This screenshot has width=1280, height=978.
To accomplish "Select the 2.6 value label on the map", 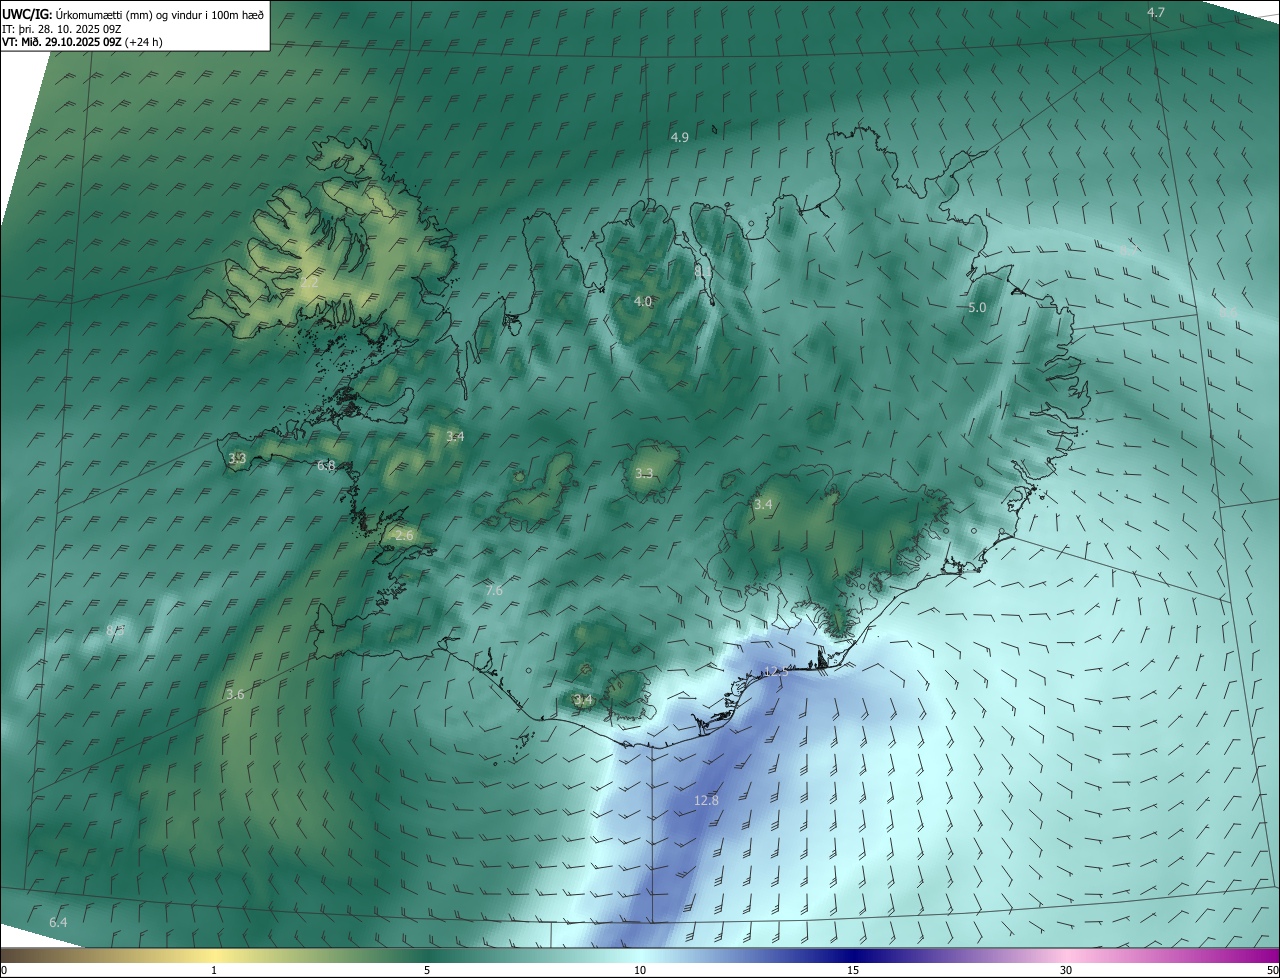I will click(x=404, y=536).
